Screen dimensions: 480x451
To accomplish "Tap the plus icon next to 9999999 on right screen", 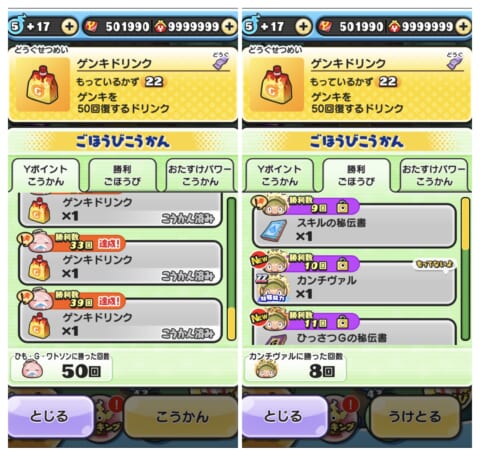I will (x=463, y=26).
